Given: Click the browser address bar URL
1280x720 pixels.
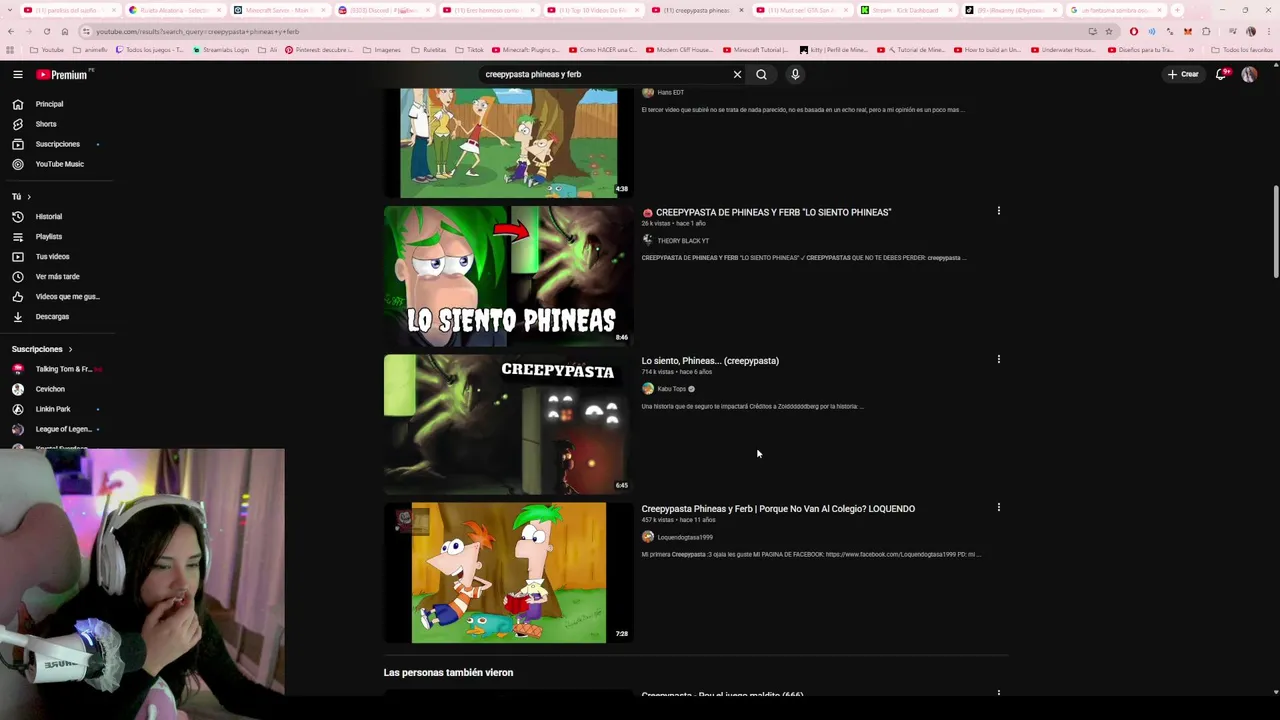Looking at the screenshot, I should tap(197, 31).
